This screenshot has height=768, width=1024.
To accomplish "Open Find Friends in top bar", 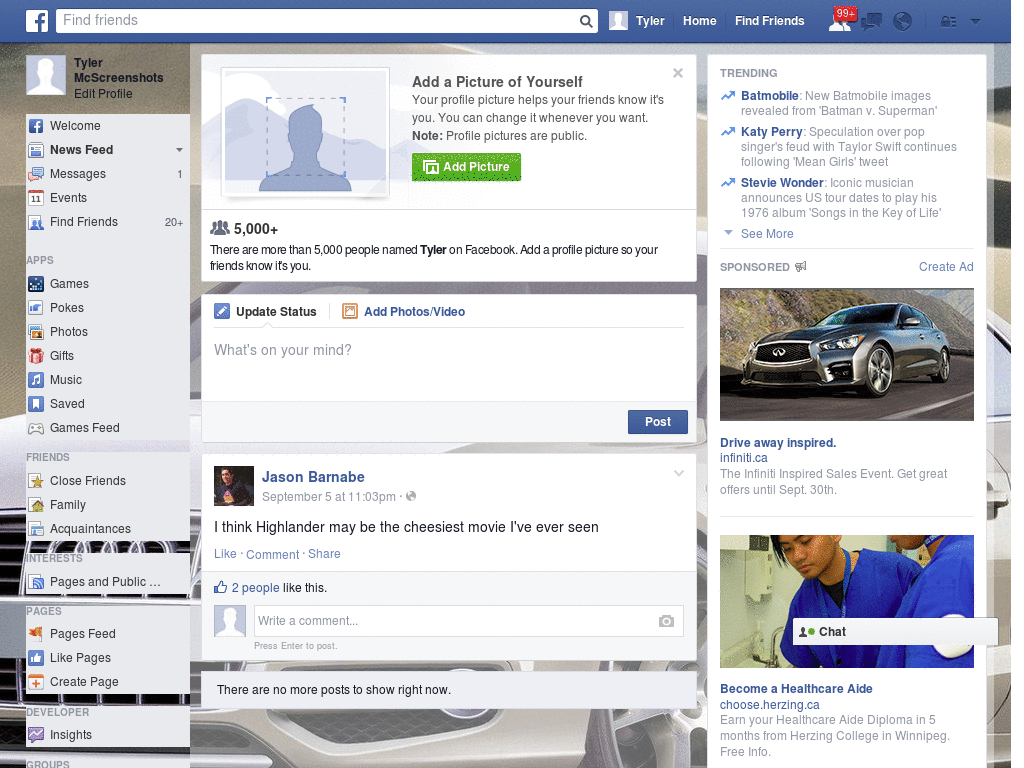I will point(769,21).
